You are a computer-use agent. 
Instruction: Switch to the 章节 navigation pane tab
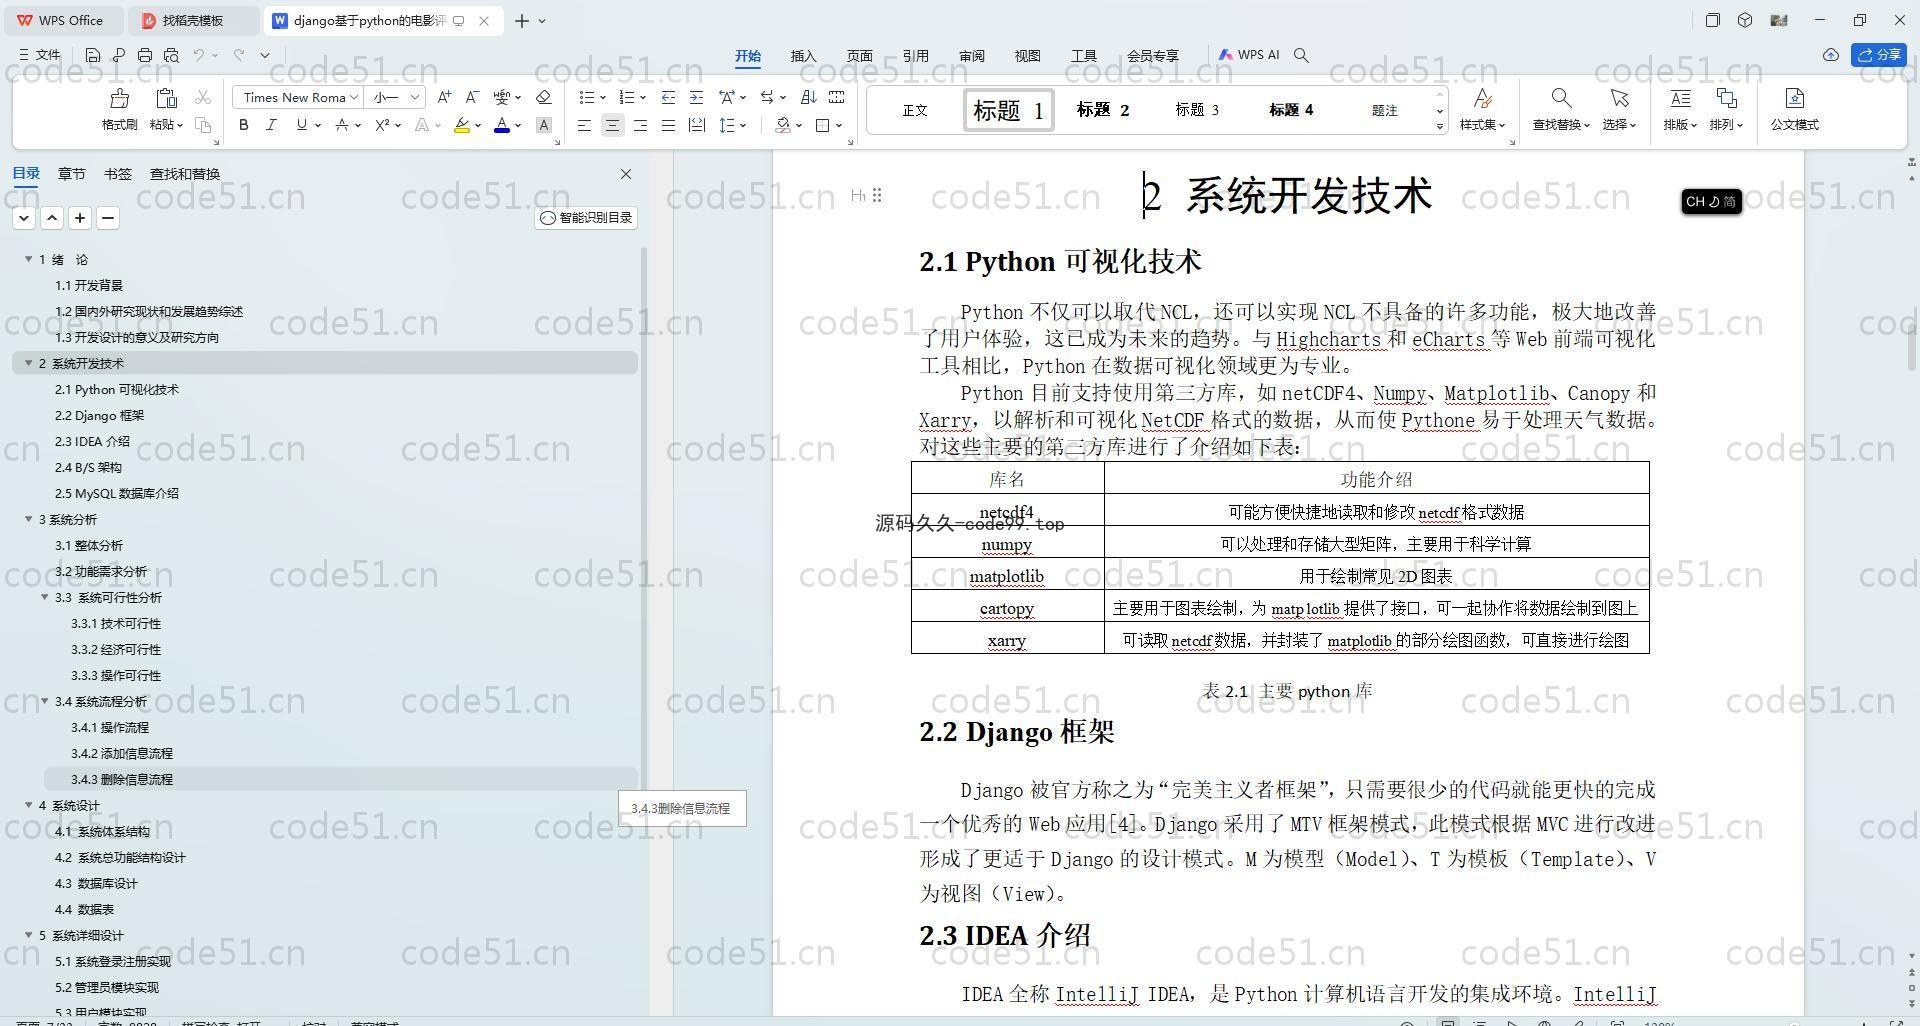pyautogui.click(x=71, y=174)
